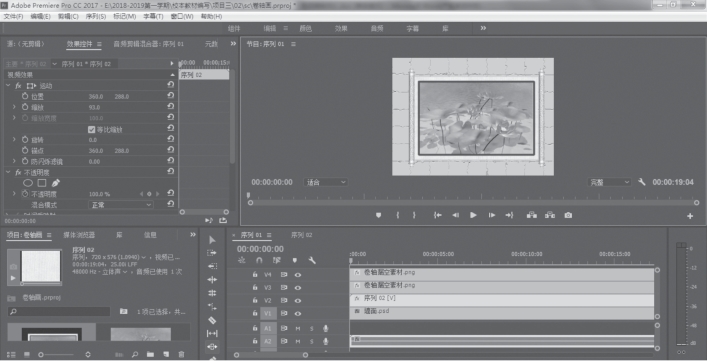The height and width of the screenshot is (361, 707).
Task: Hide track V4 with its eye icon
Action: coord(298,274)
